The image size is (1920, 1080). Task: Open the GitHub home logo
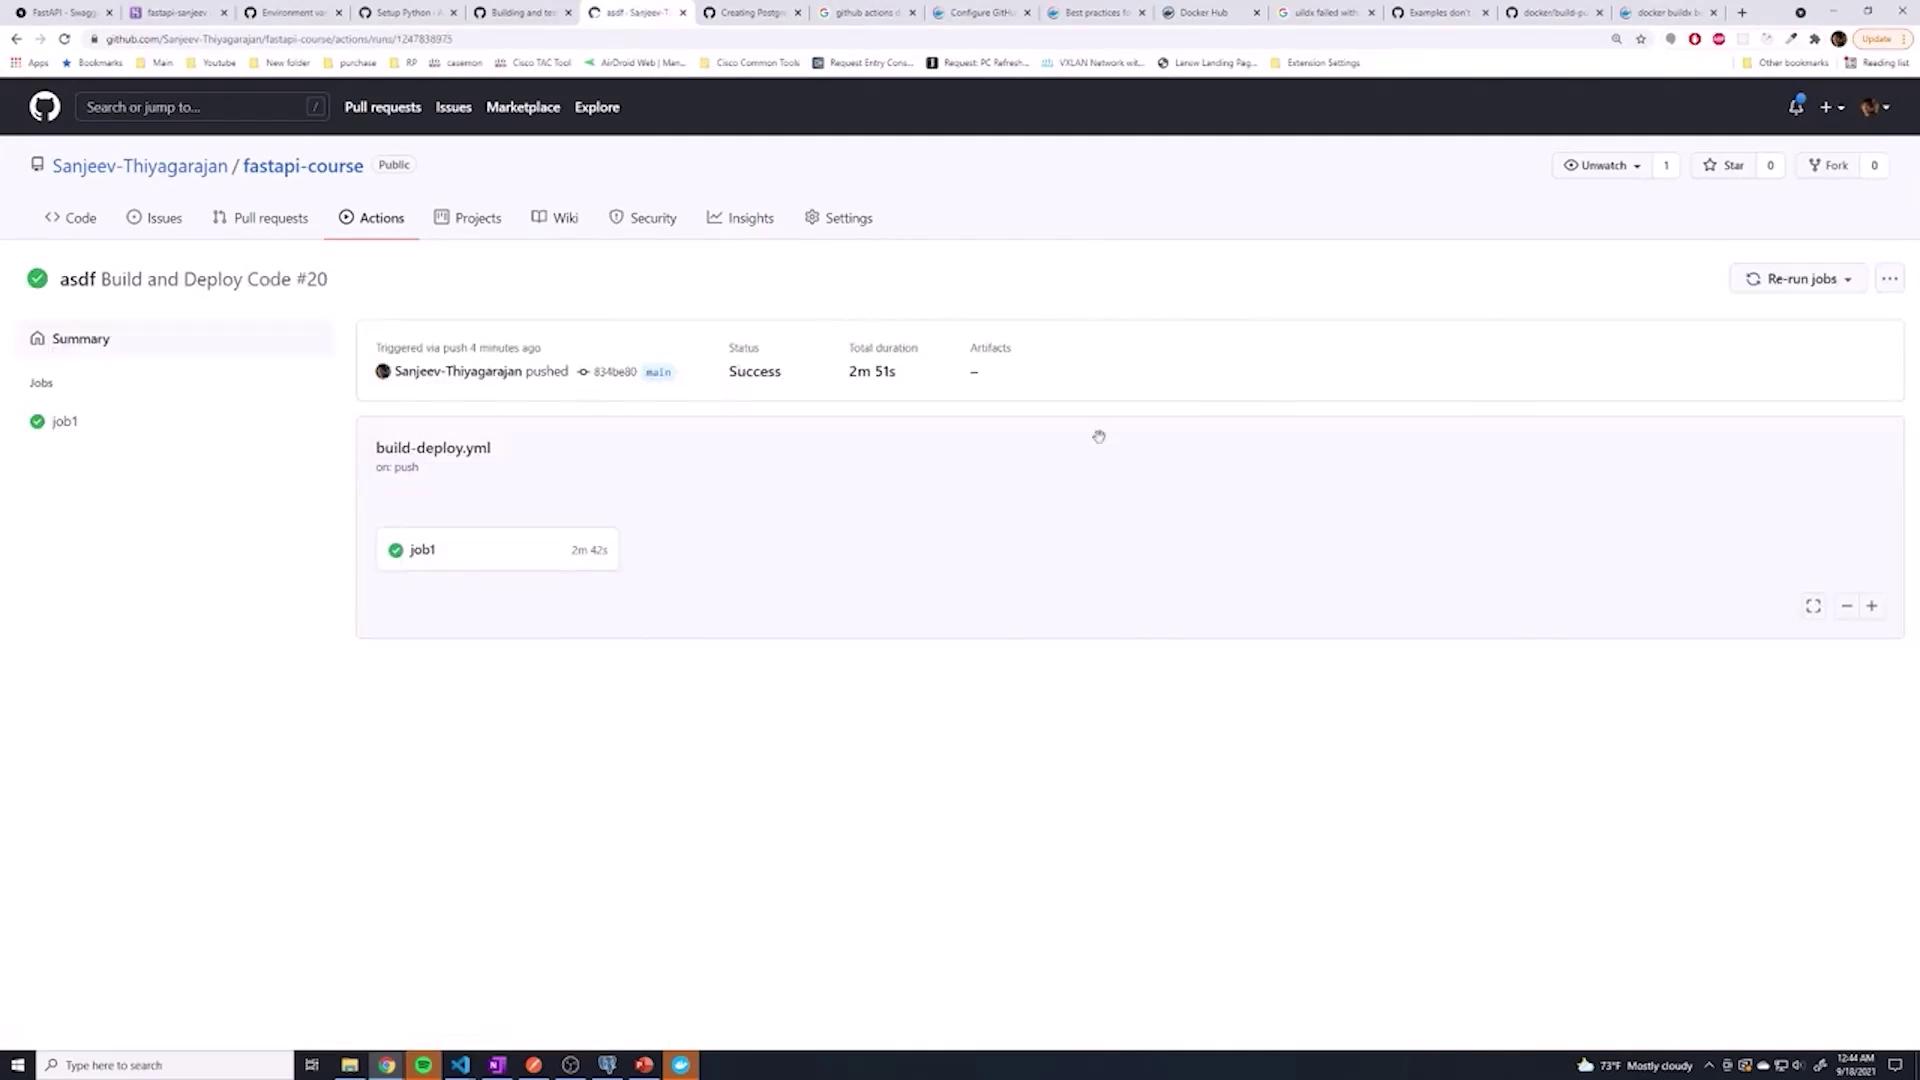[x=44, y=107]
